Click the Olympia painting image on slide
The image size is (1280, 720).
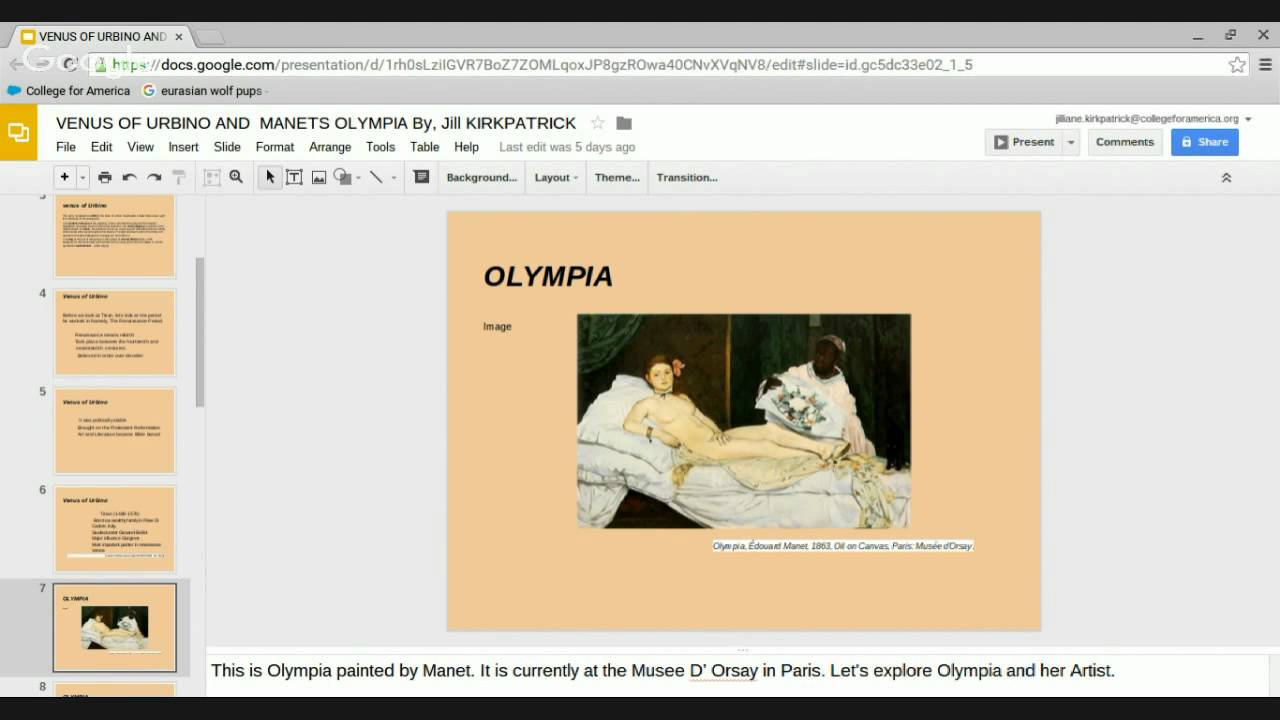click(x=744, y=421)
